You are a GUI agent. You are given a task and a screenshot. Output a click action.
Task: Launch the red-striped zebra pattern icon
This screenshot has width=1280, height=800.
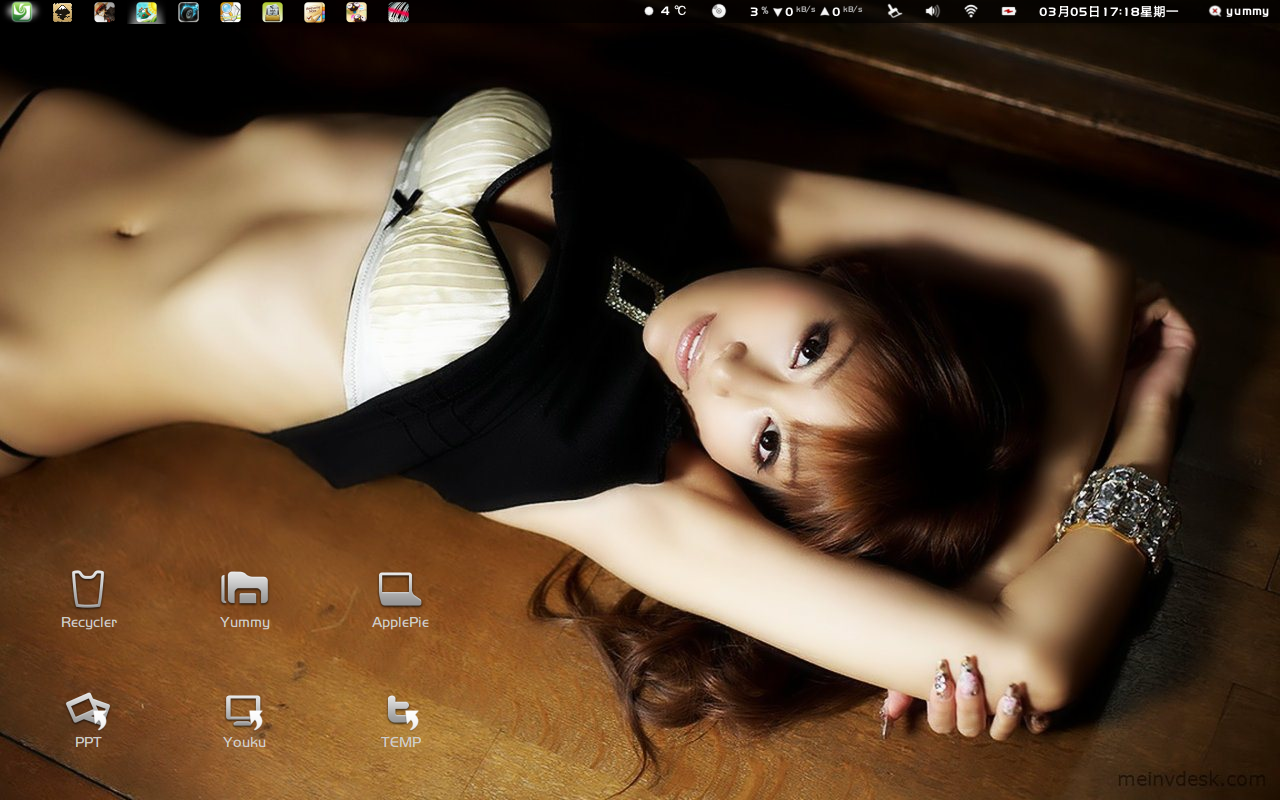point(398,12)
